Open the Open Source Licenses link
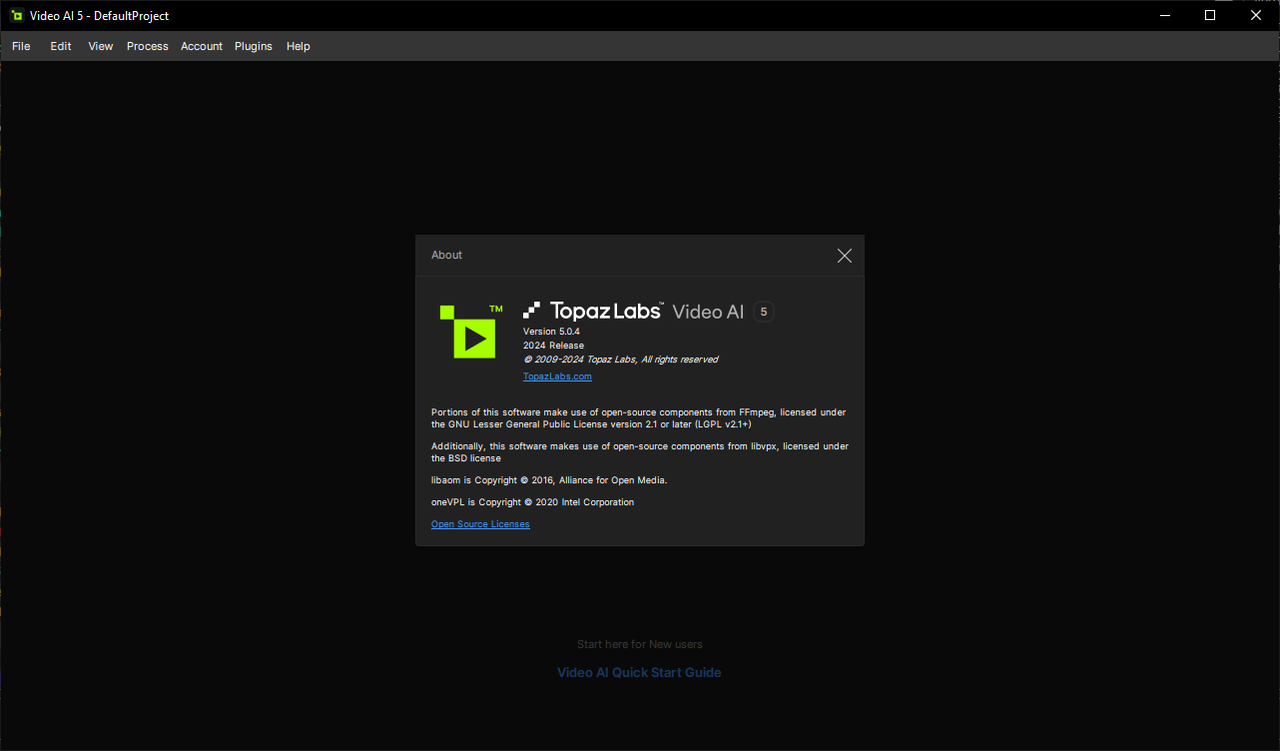1280x751 pixels. (480, 524)
